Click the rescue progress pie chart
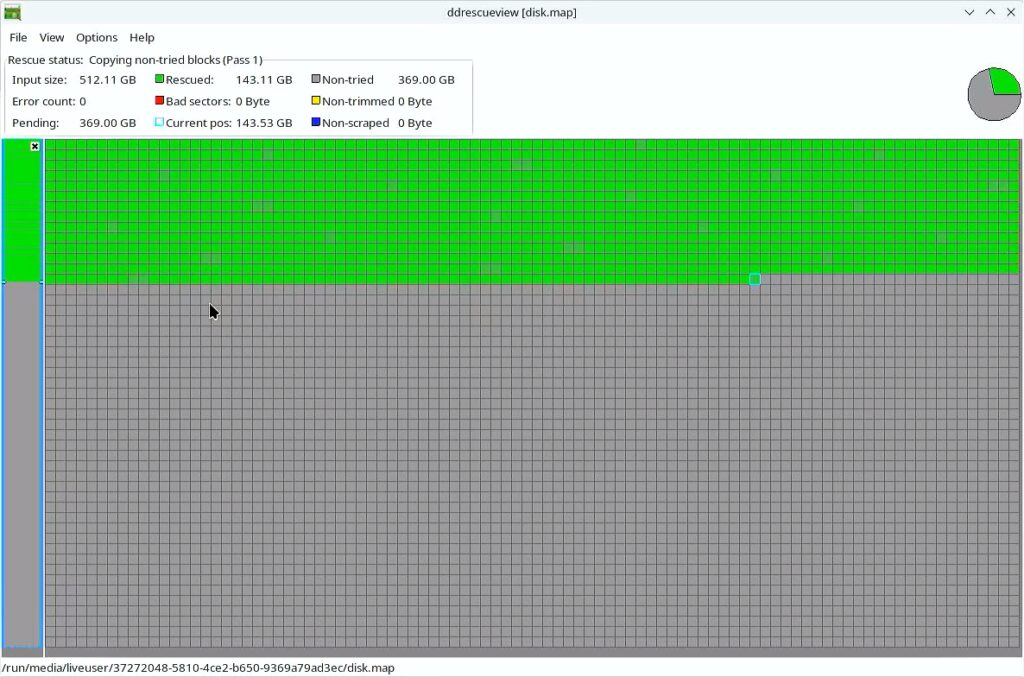 tap(993, 95)
